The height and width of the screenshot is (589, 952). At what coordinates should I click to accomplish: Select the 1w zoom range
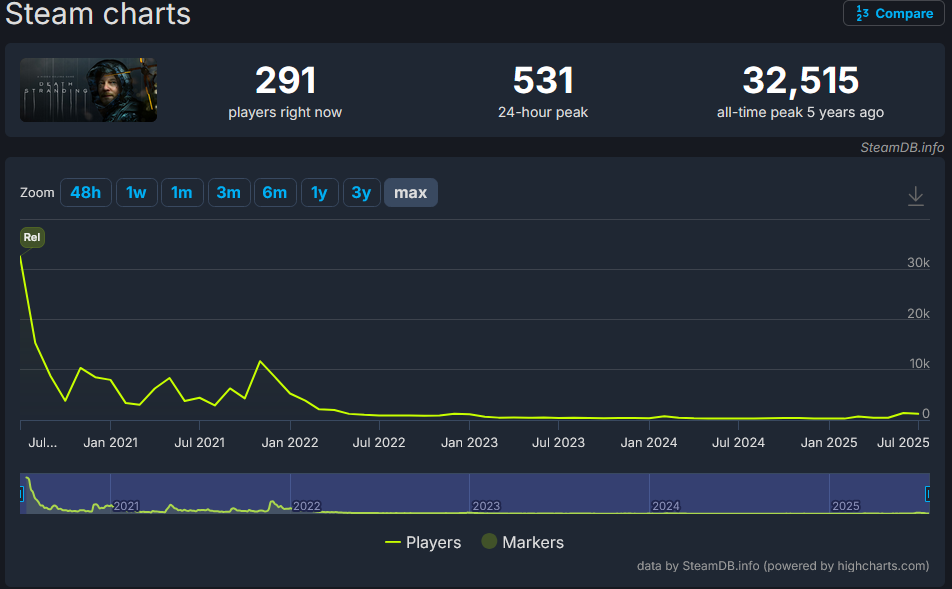(137, 192)
